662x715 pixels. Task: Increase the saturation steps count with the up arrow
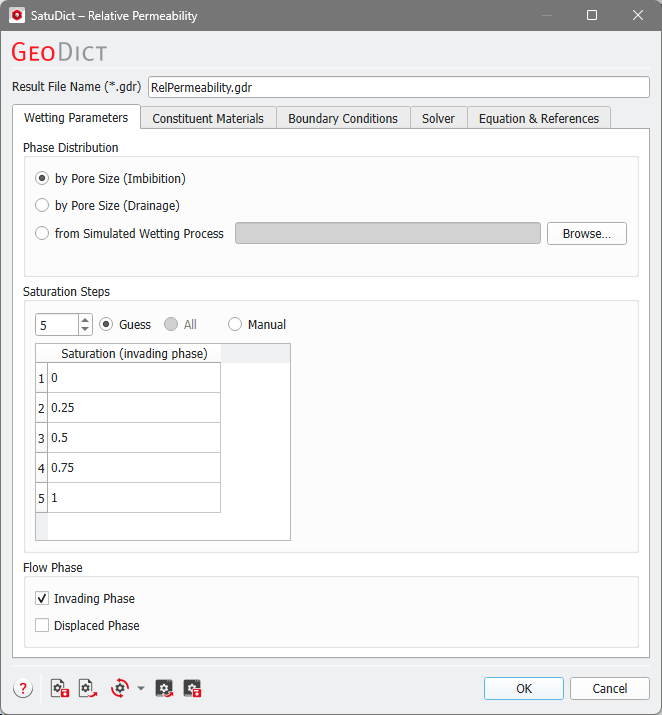point(85,320)
